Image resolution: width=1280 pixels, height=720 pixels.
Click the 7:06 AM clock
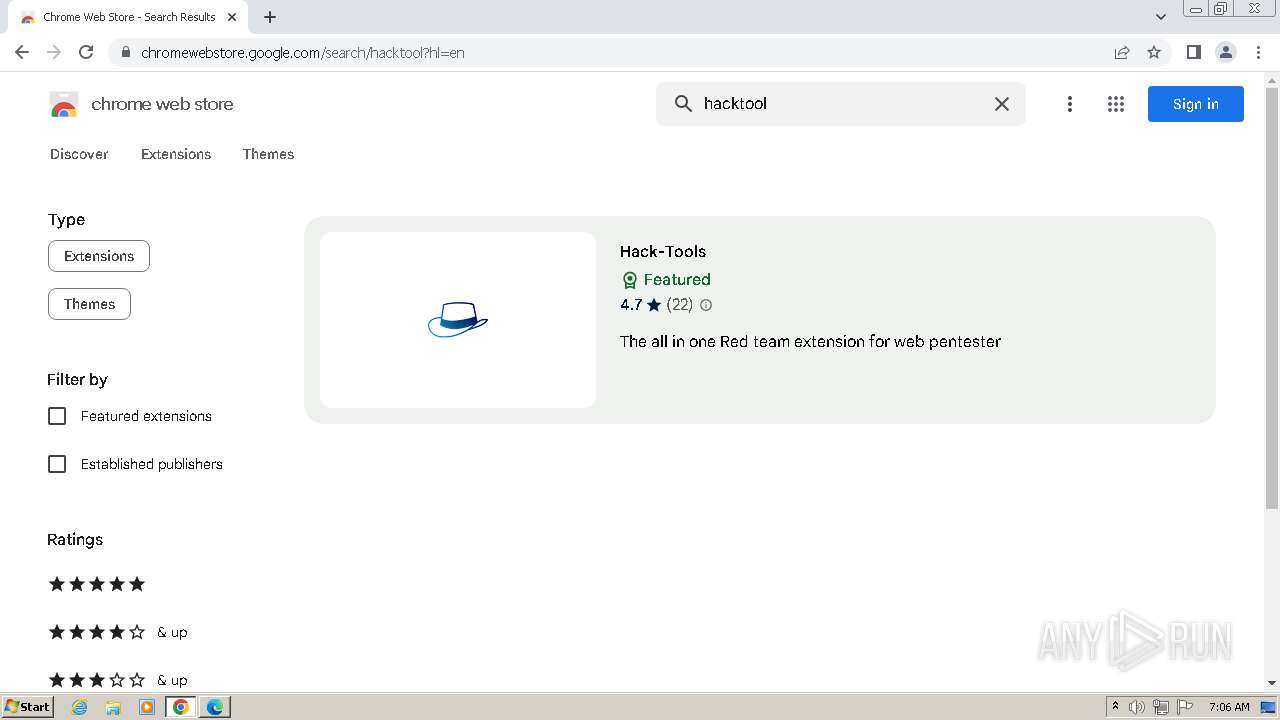(1229, 707)
